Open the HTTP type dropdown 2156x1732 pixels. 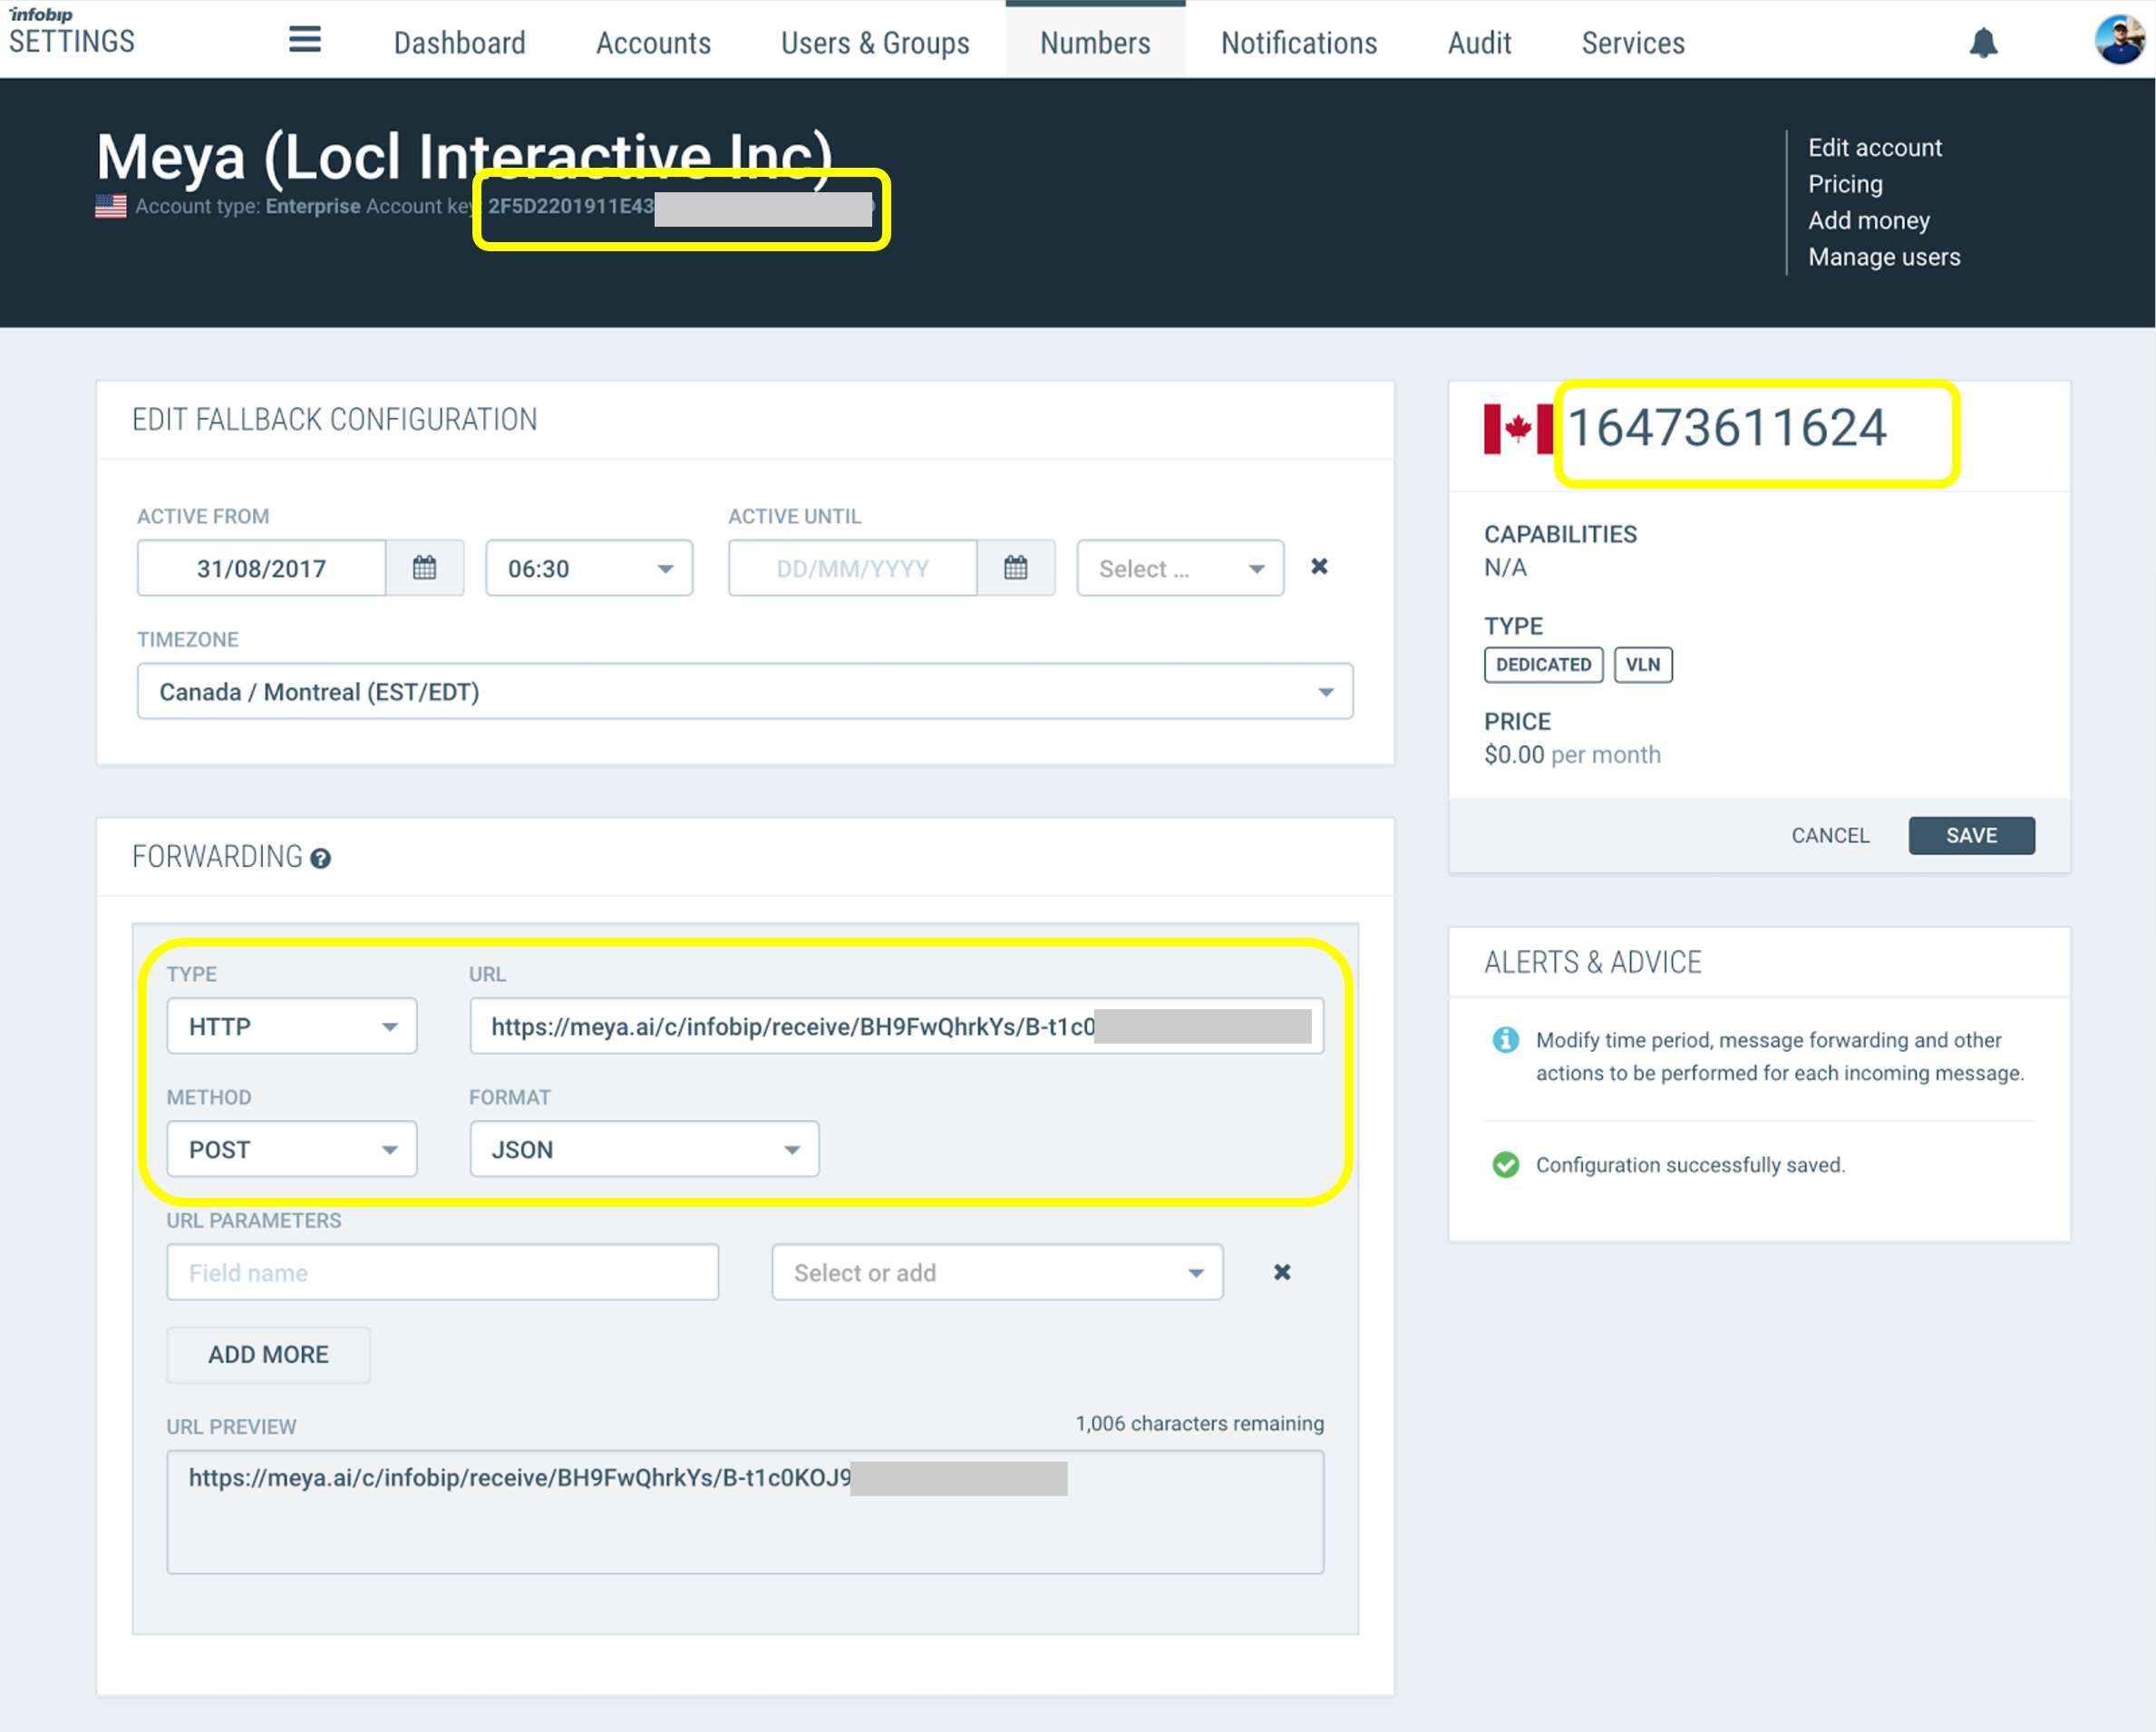tap(291, 1025)
